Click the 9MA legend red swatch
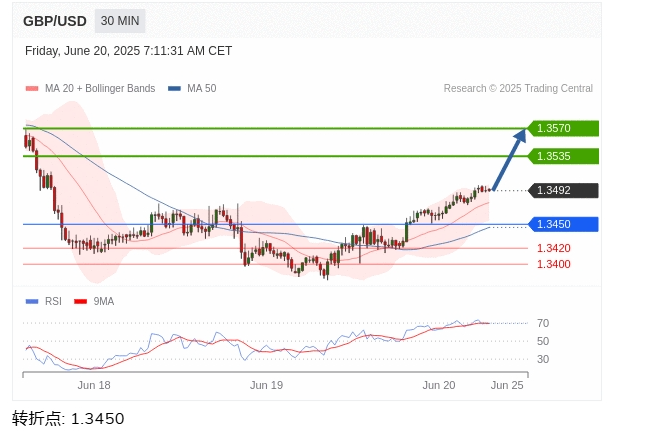The image size is (662, 435). [x=80, y=302]
